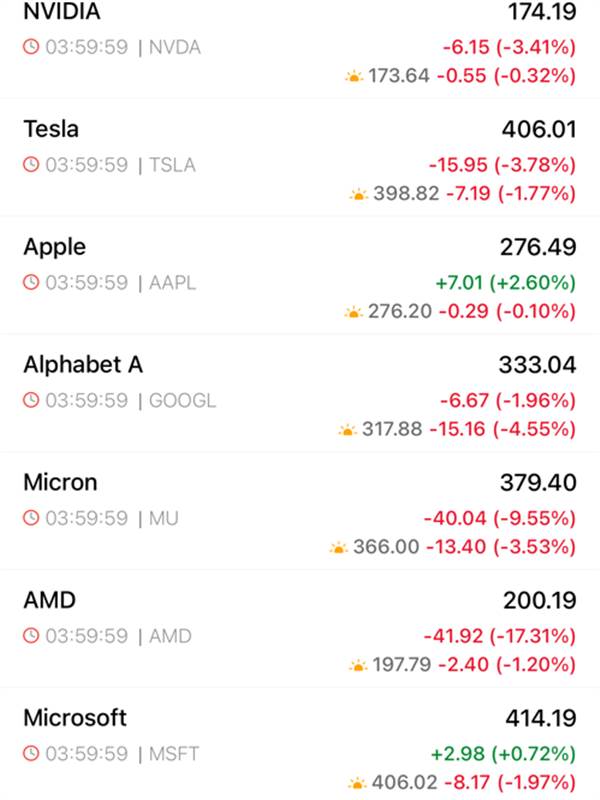Open Alphabet A stock details
The image size is (600, 800).
point(83,365)
